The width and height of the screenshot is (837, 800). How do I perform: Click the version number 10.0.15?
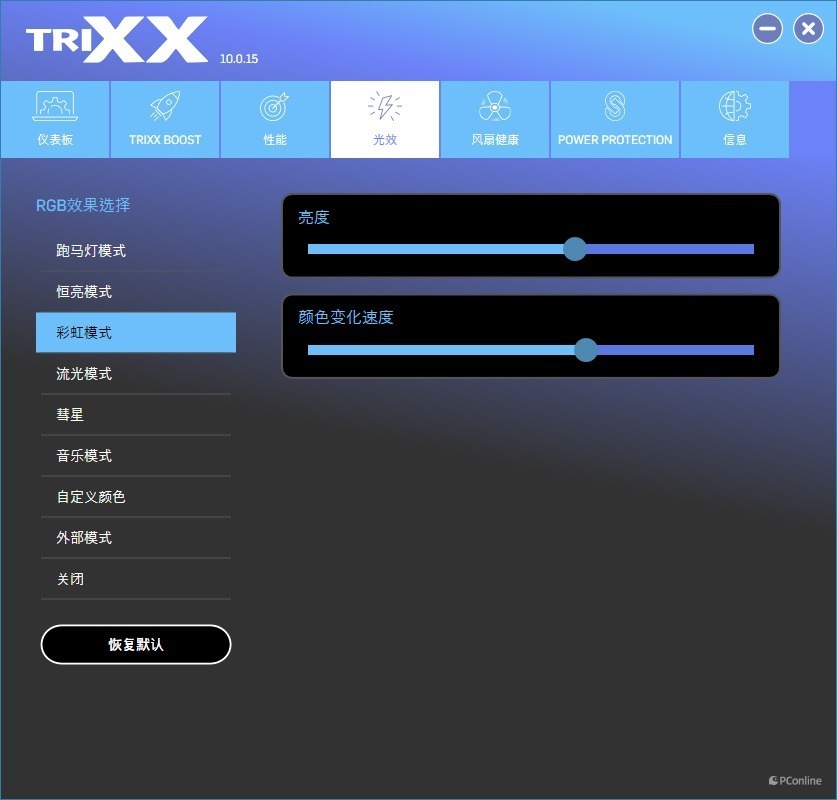click(x=239, y=59)
